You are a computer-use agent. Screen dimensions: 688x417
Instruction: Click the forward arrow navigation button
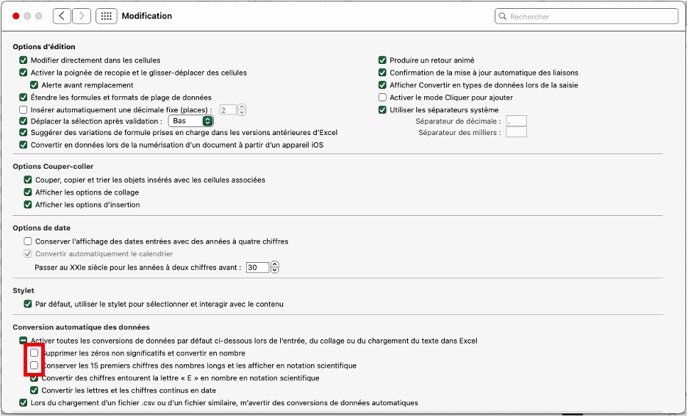pyautogui.click(x=82, y=16)
